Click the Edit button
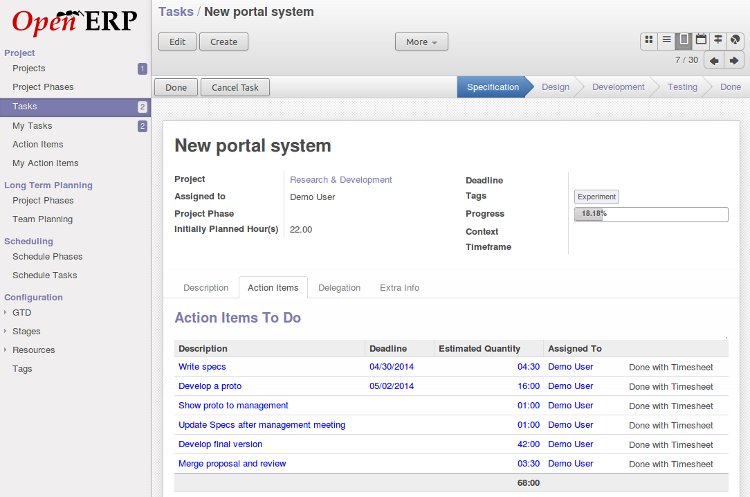 (177, 42)
